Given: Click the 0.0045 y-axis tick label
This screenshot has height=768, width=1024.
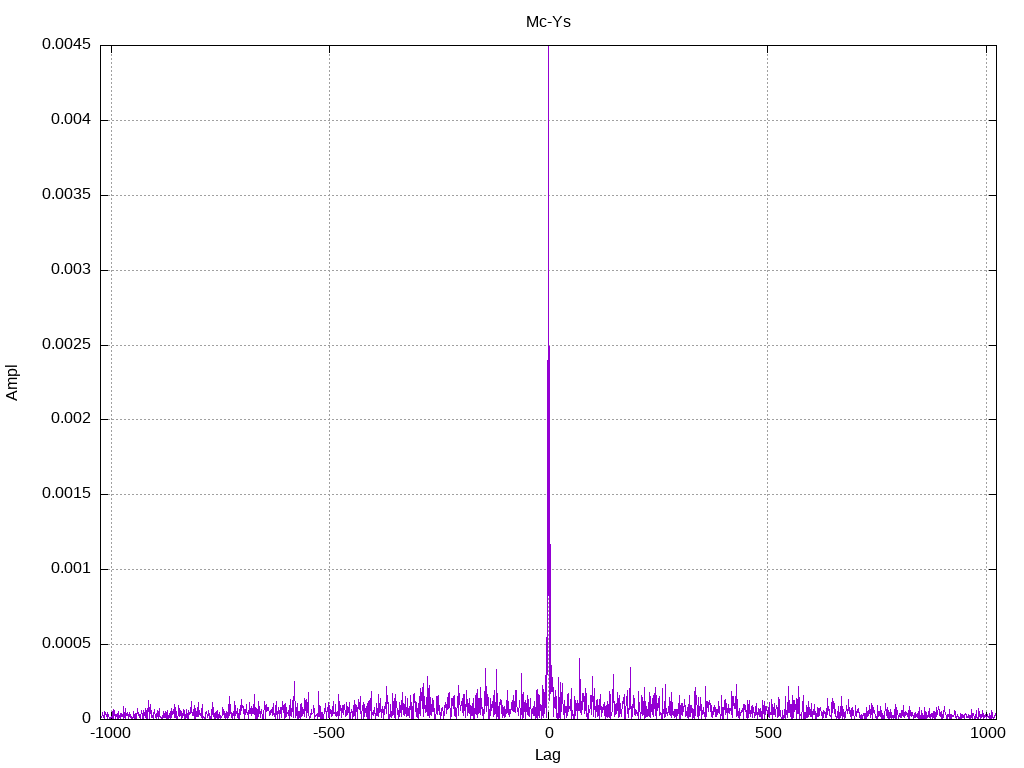Looking at the screenshot, I should click(x=67, y=44).
